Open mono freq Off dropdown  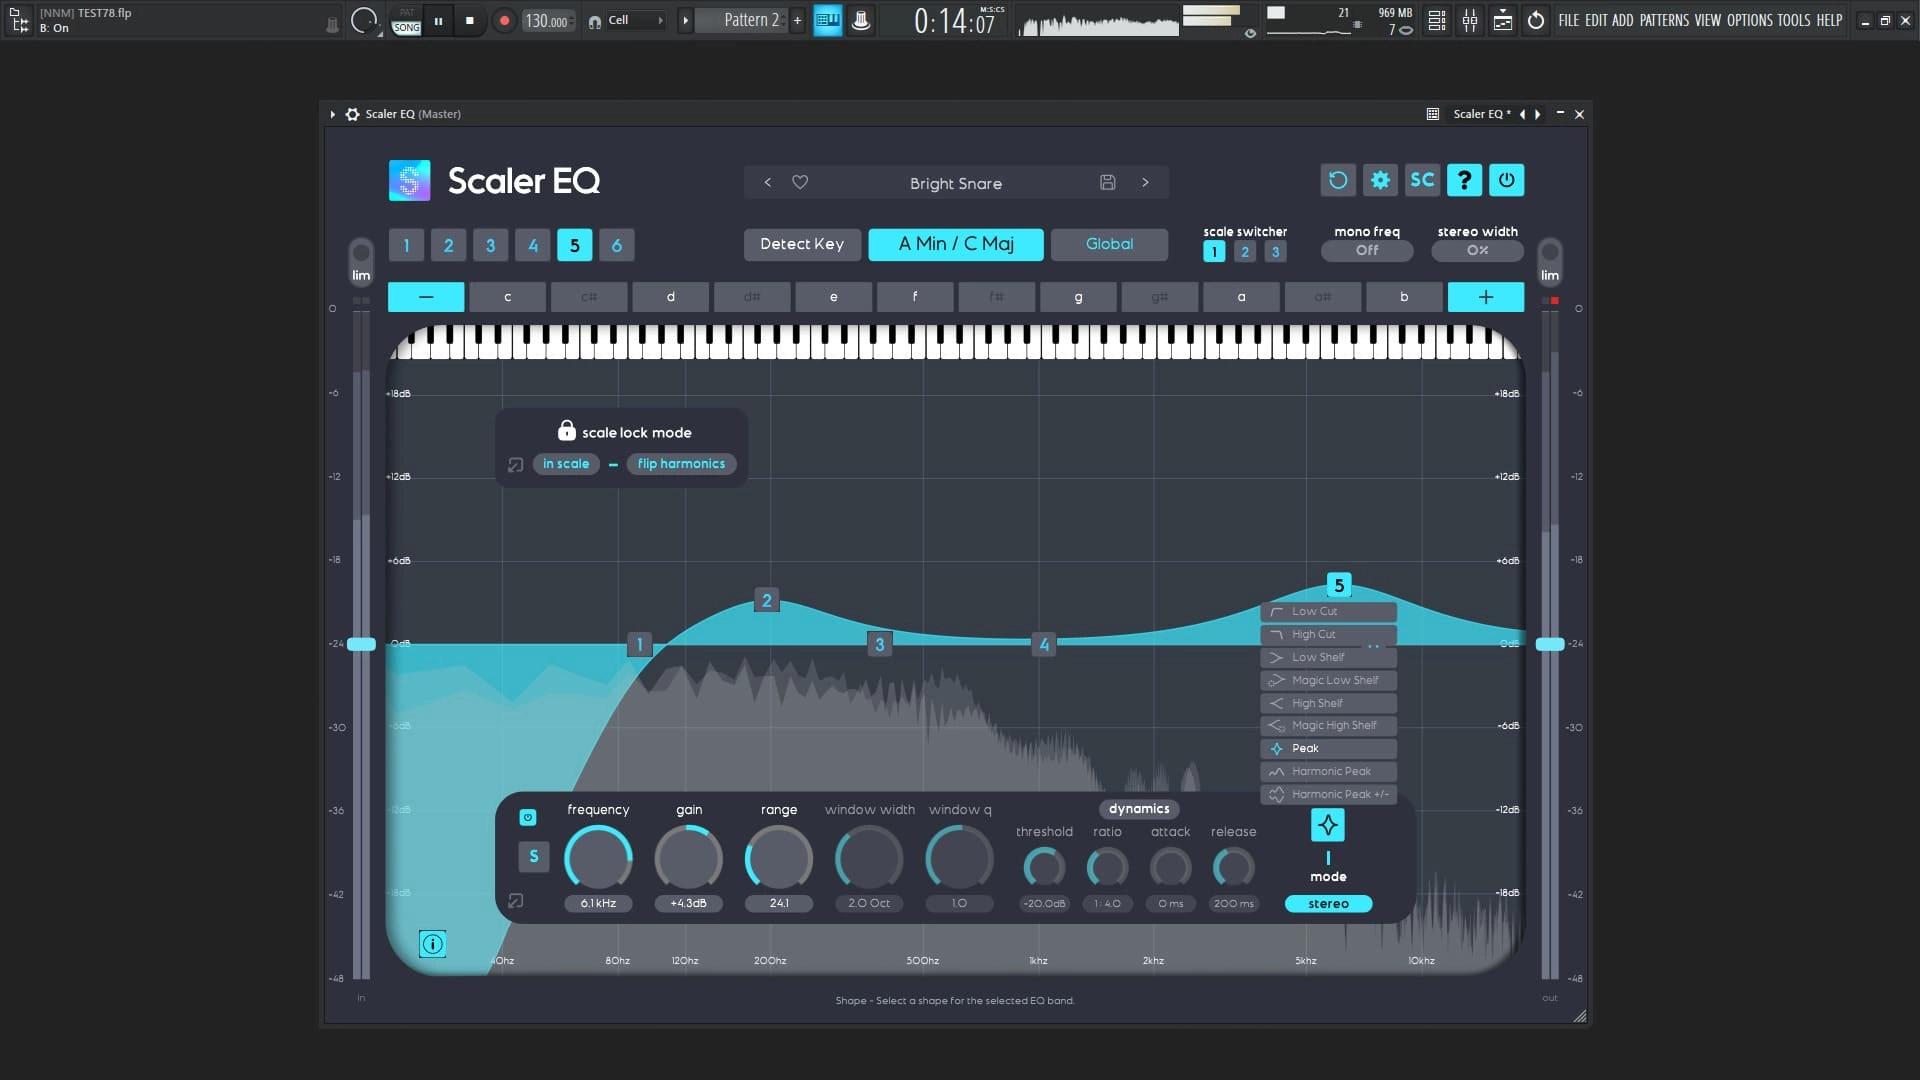point(1367,251)
